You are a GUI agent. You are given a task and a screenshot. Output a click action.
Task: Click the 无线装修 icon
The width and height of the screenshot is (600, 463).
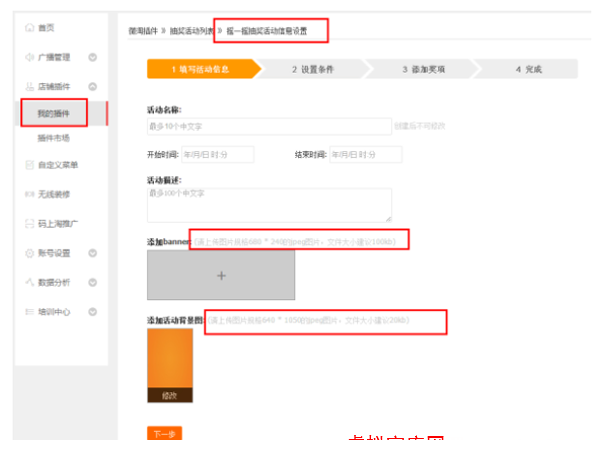[29, 194]
